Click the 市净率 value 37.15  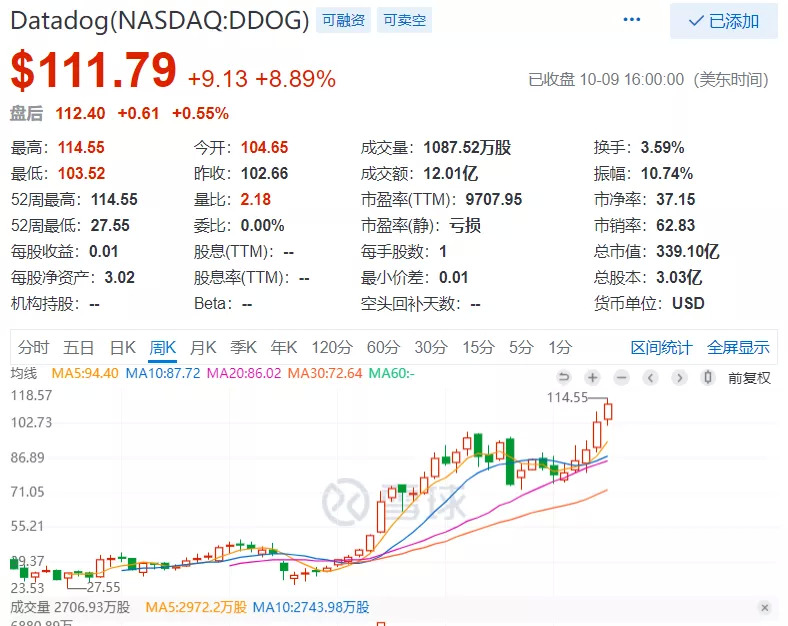pyautogui.click(x=675, y=200)
